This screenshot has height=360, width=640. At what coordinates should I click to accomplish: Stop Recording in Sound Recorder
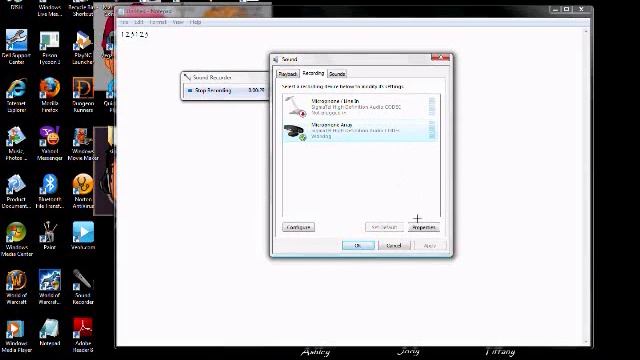[209, 90]
